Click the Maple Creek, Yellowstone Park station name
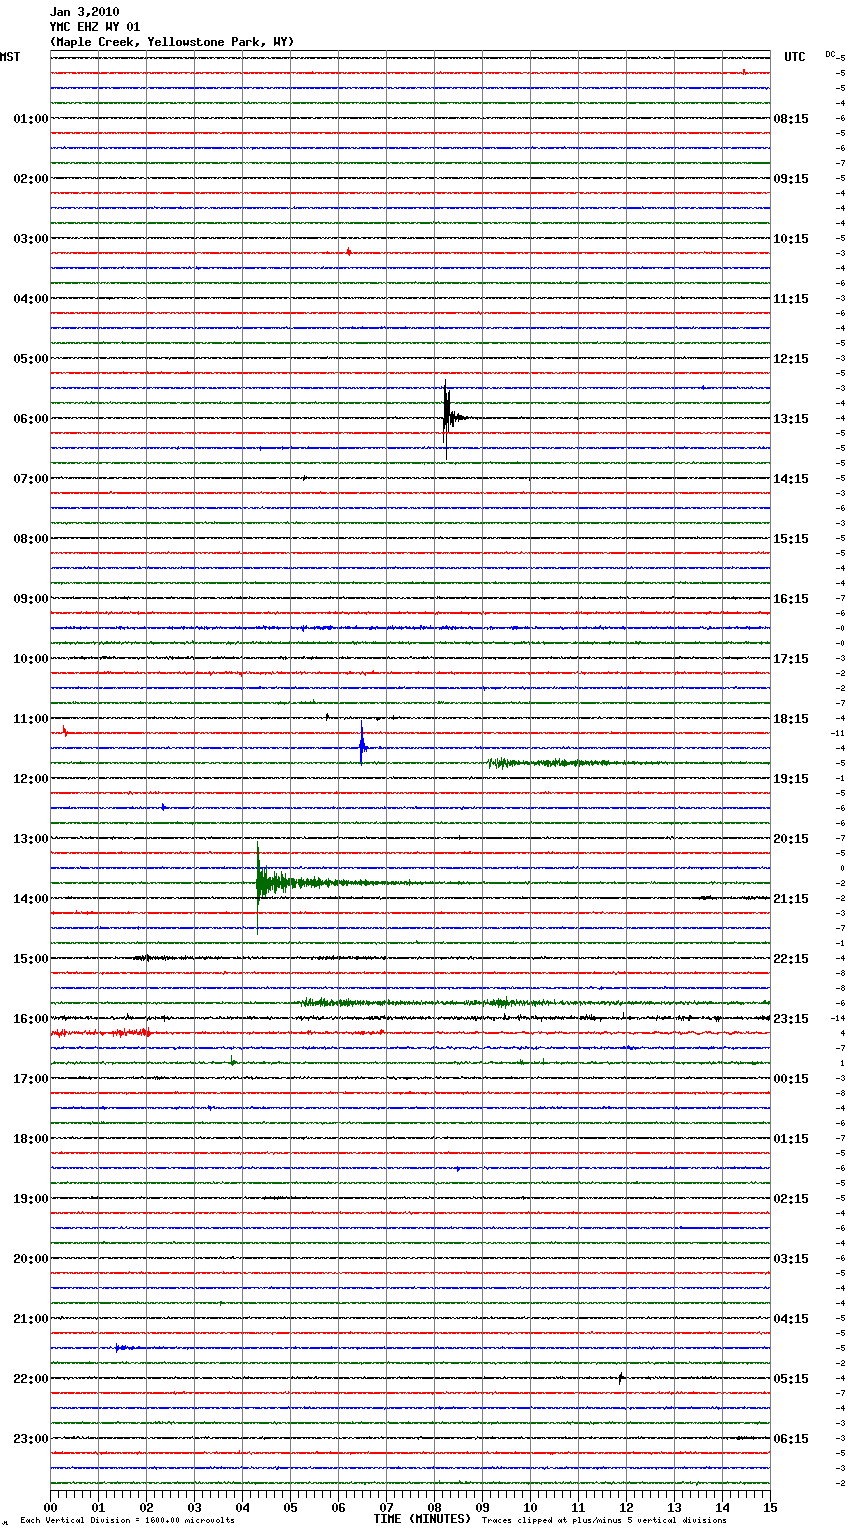Image resolution: width=850 pixels, height=1534 pixels. coord(171,42)
